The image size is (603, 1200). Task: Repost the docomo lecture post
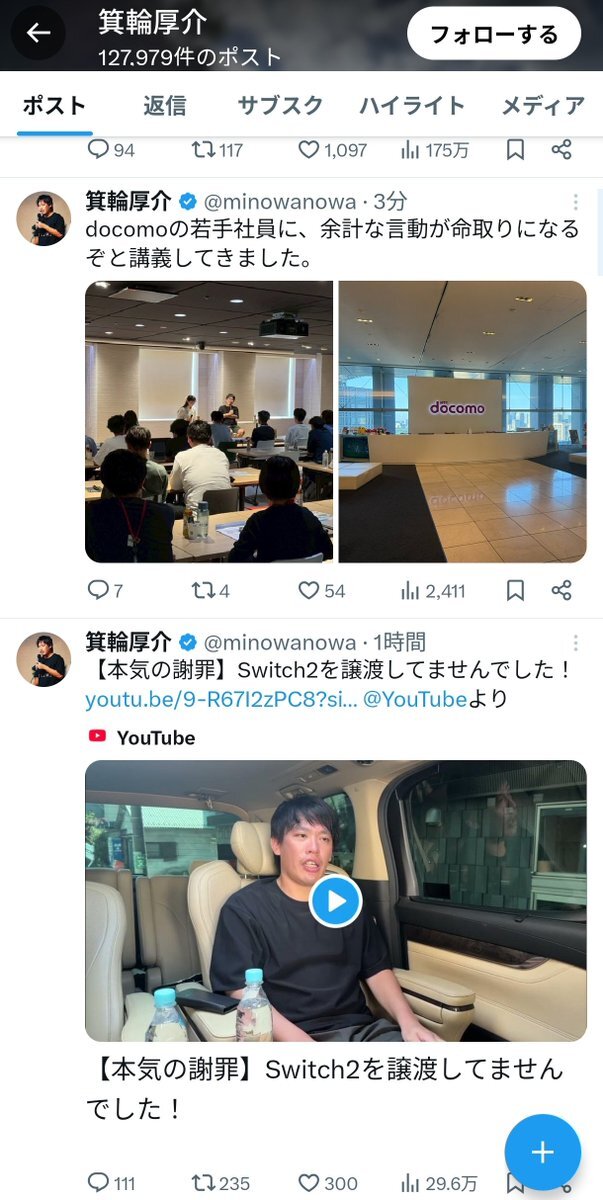pos(211,591)
